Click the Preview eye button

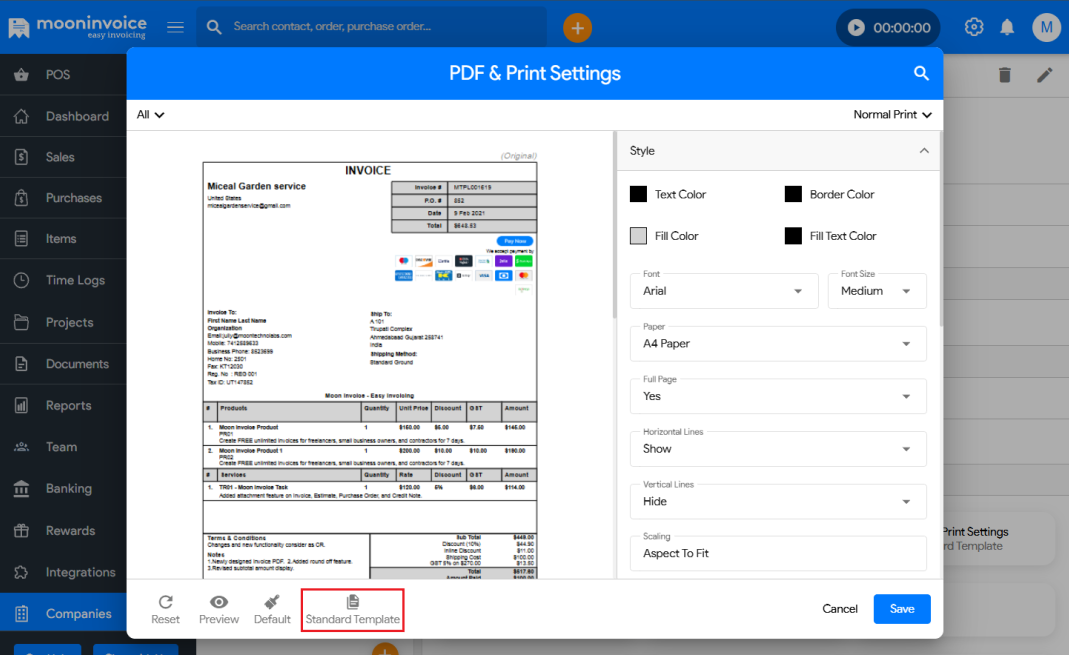[219, 609]
